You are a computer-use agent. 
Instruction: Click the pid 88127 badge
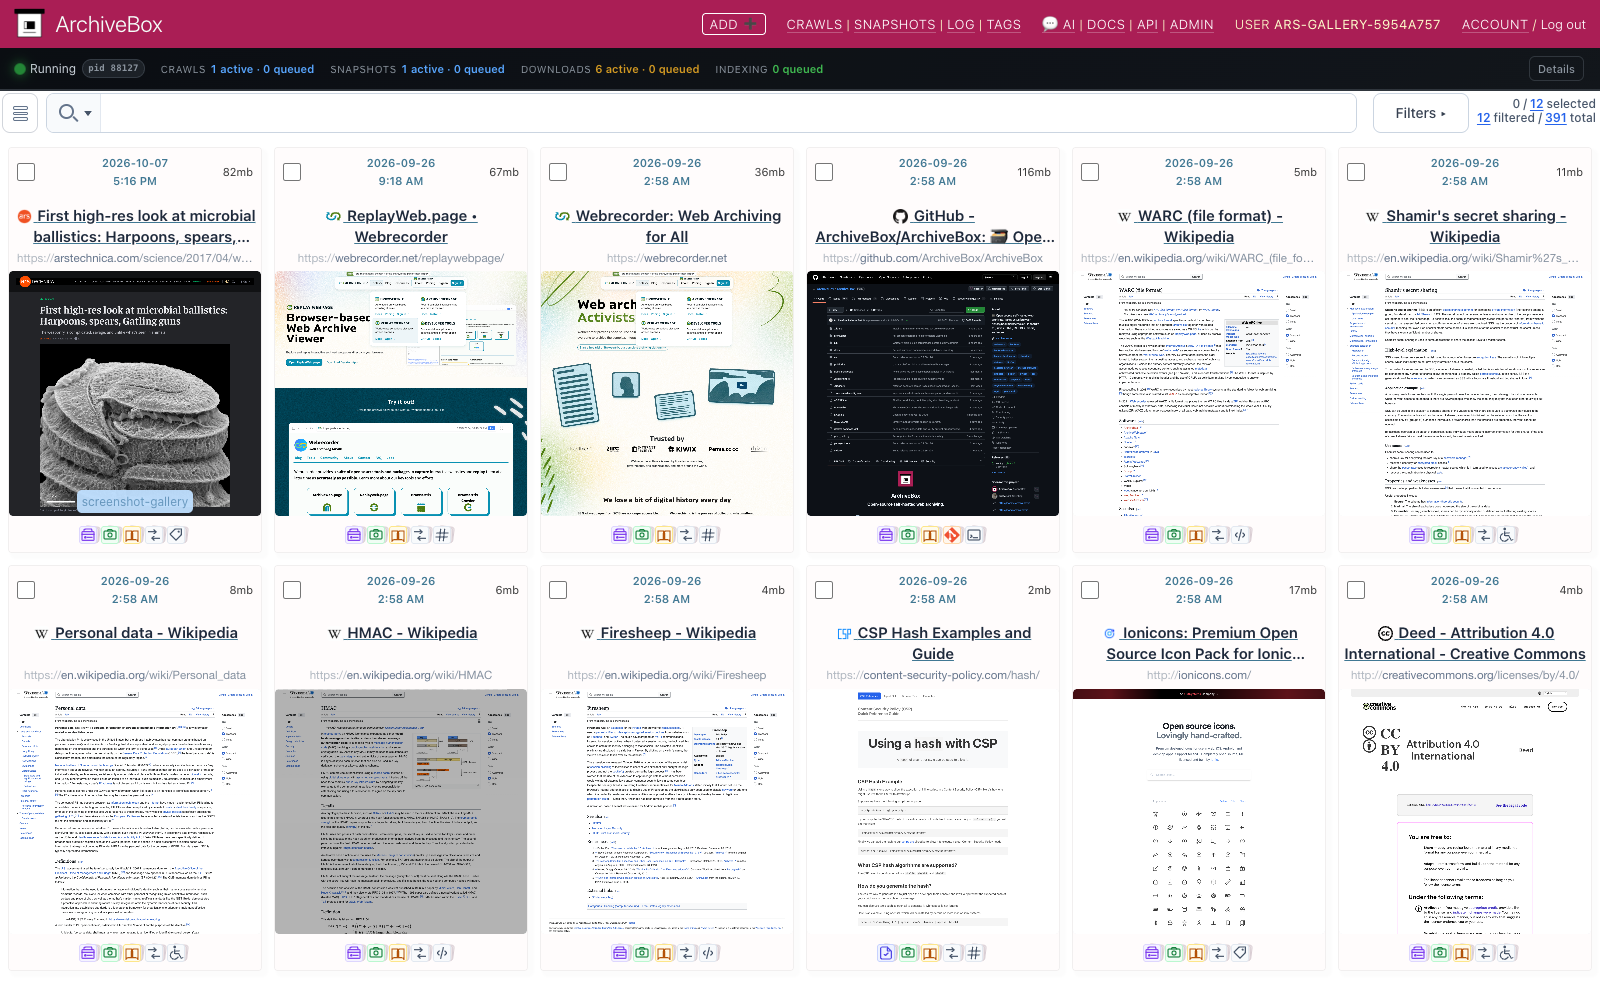click(113, 69)
